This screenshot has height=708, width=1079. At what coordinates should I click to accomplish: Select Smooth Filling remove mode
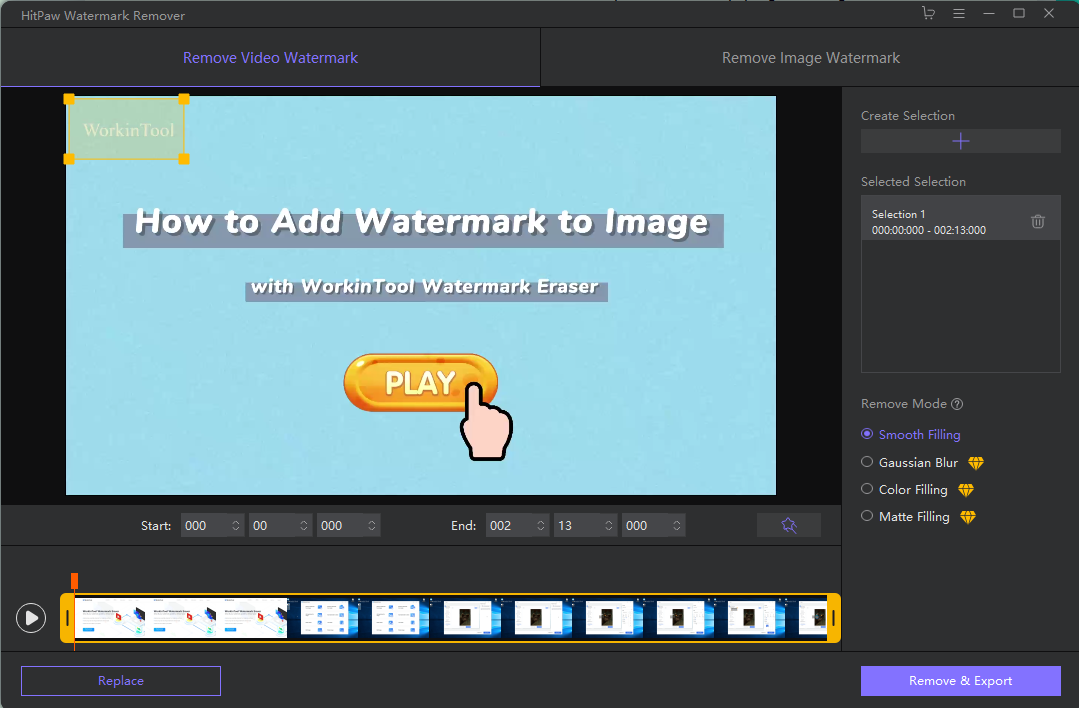[867, 434]
